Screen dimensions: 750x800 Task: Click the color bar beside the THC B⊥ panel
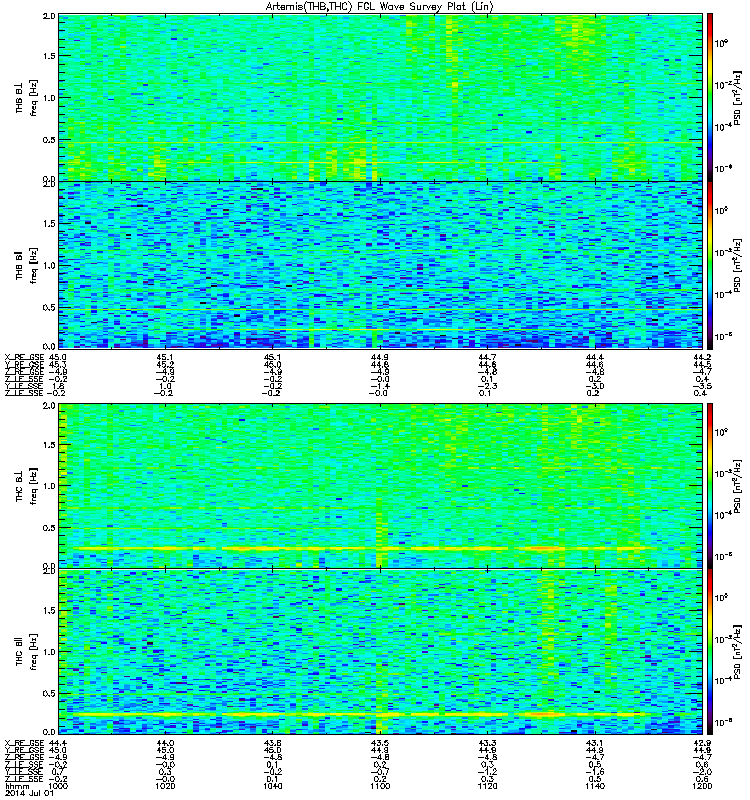click(709, 486)
